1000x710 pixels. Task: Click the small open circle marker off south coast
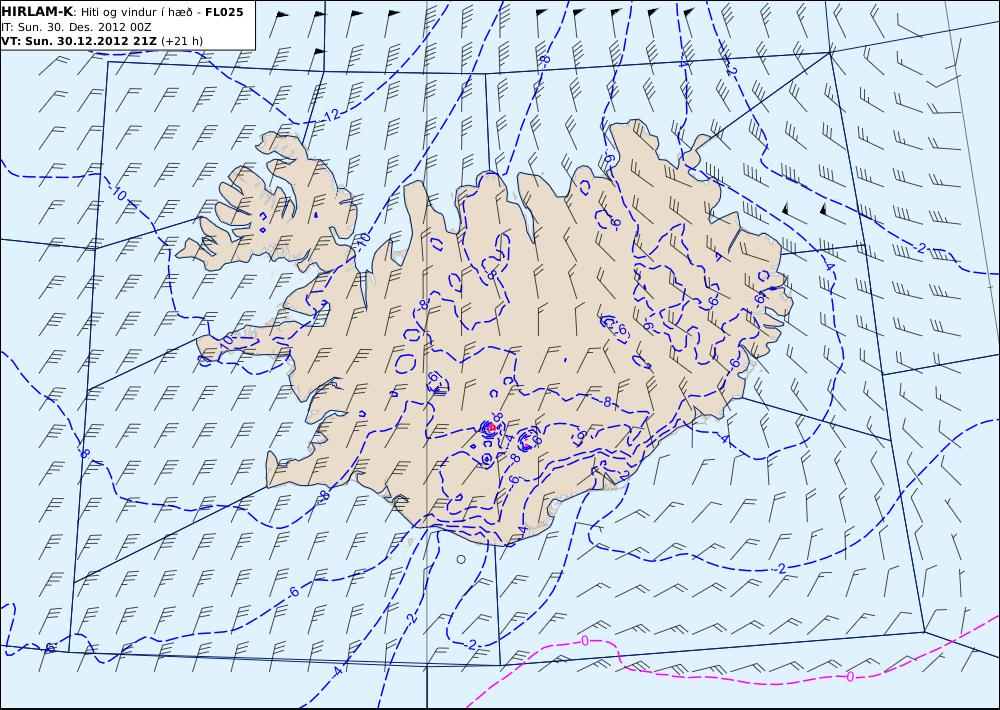461,559
